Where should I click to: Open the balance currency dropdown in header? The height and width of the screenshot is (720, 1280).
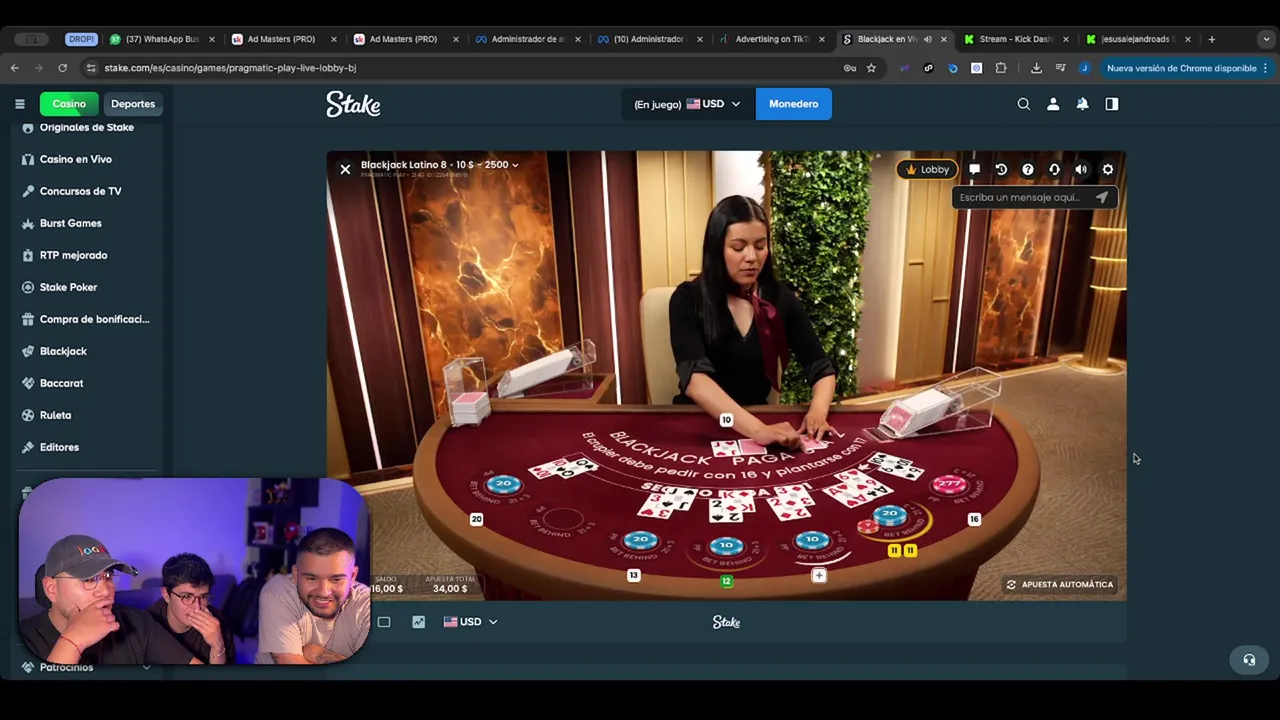tap(688, 104)
